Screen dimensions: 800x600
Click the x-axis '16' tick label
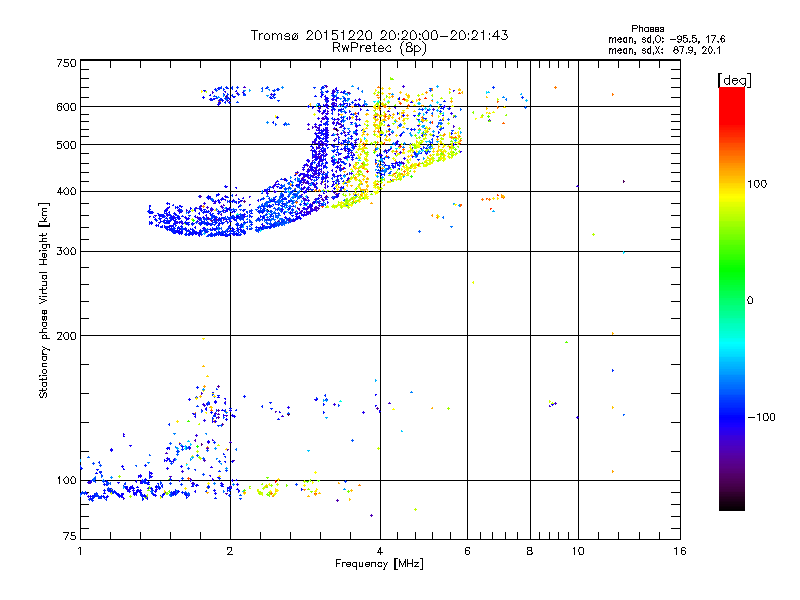pyautogui.click(x=680, y=551)
